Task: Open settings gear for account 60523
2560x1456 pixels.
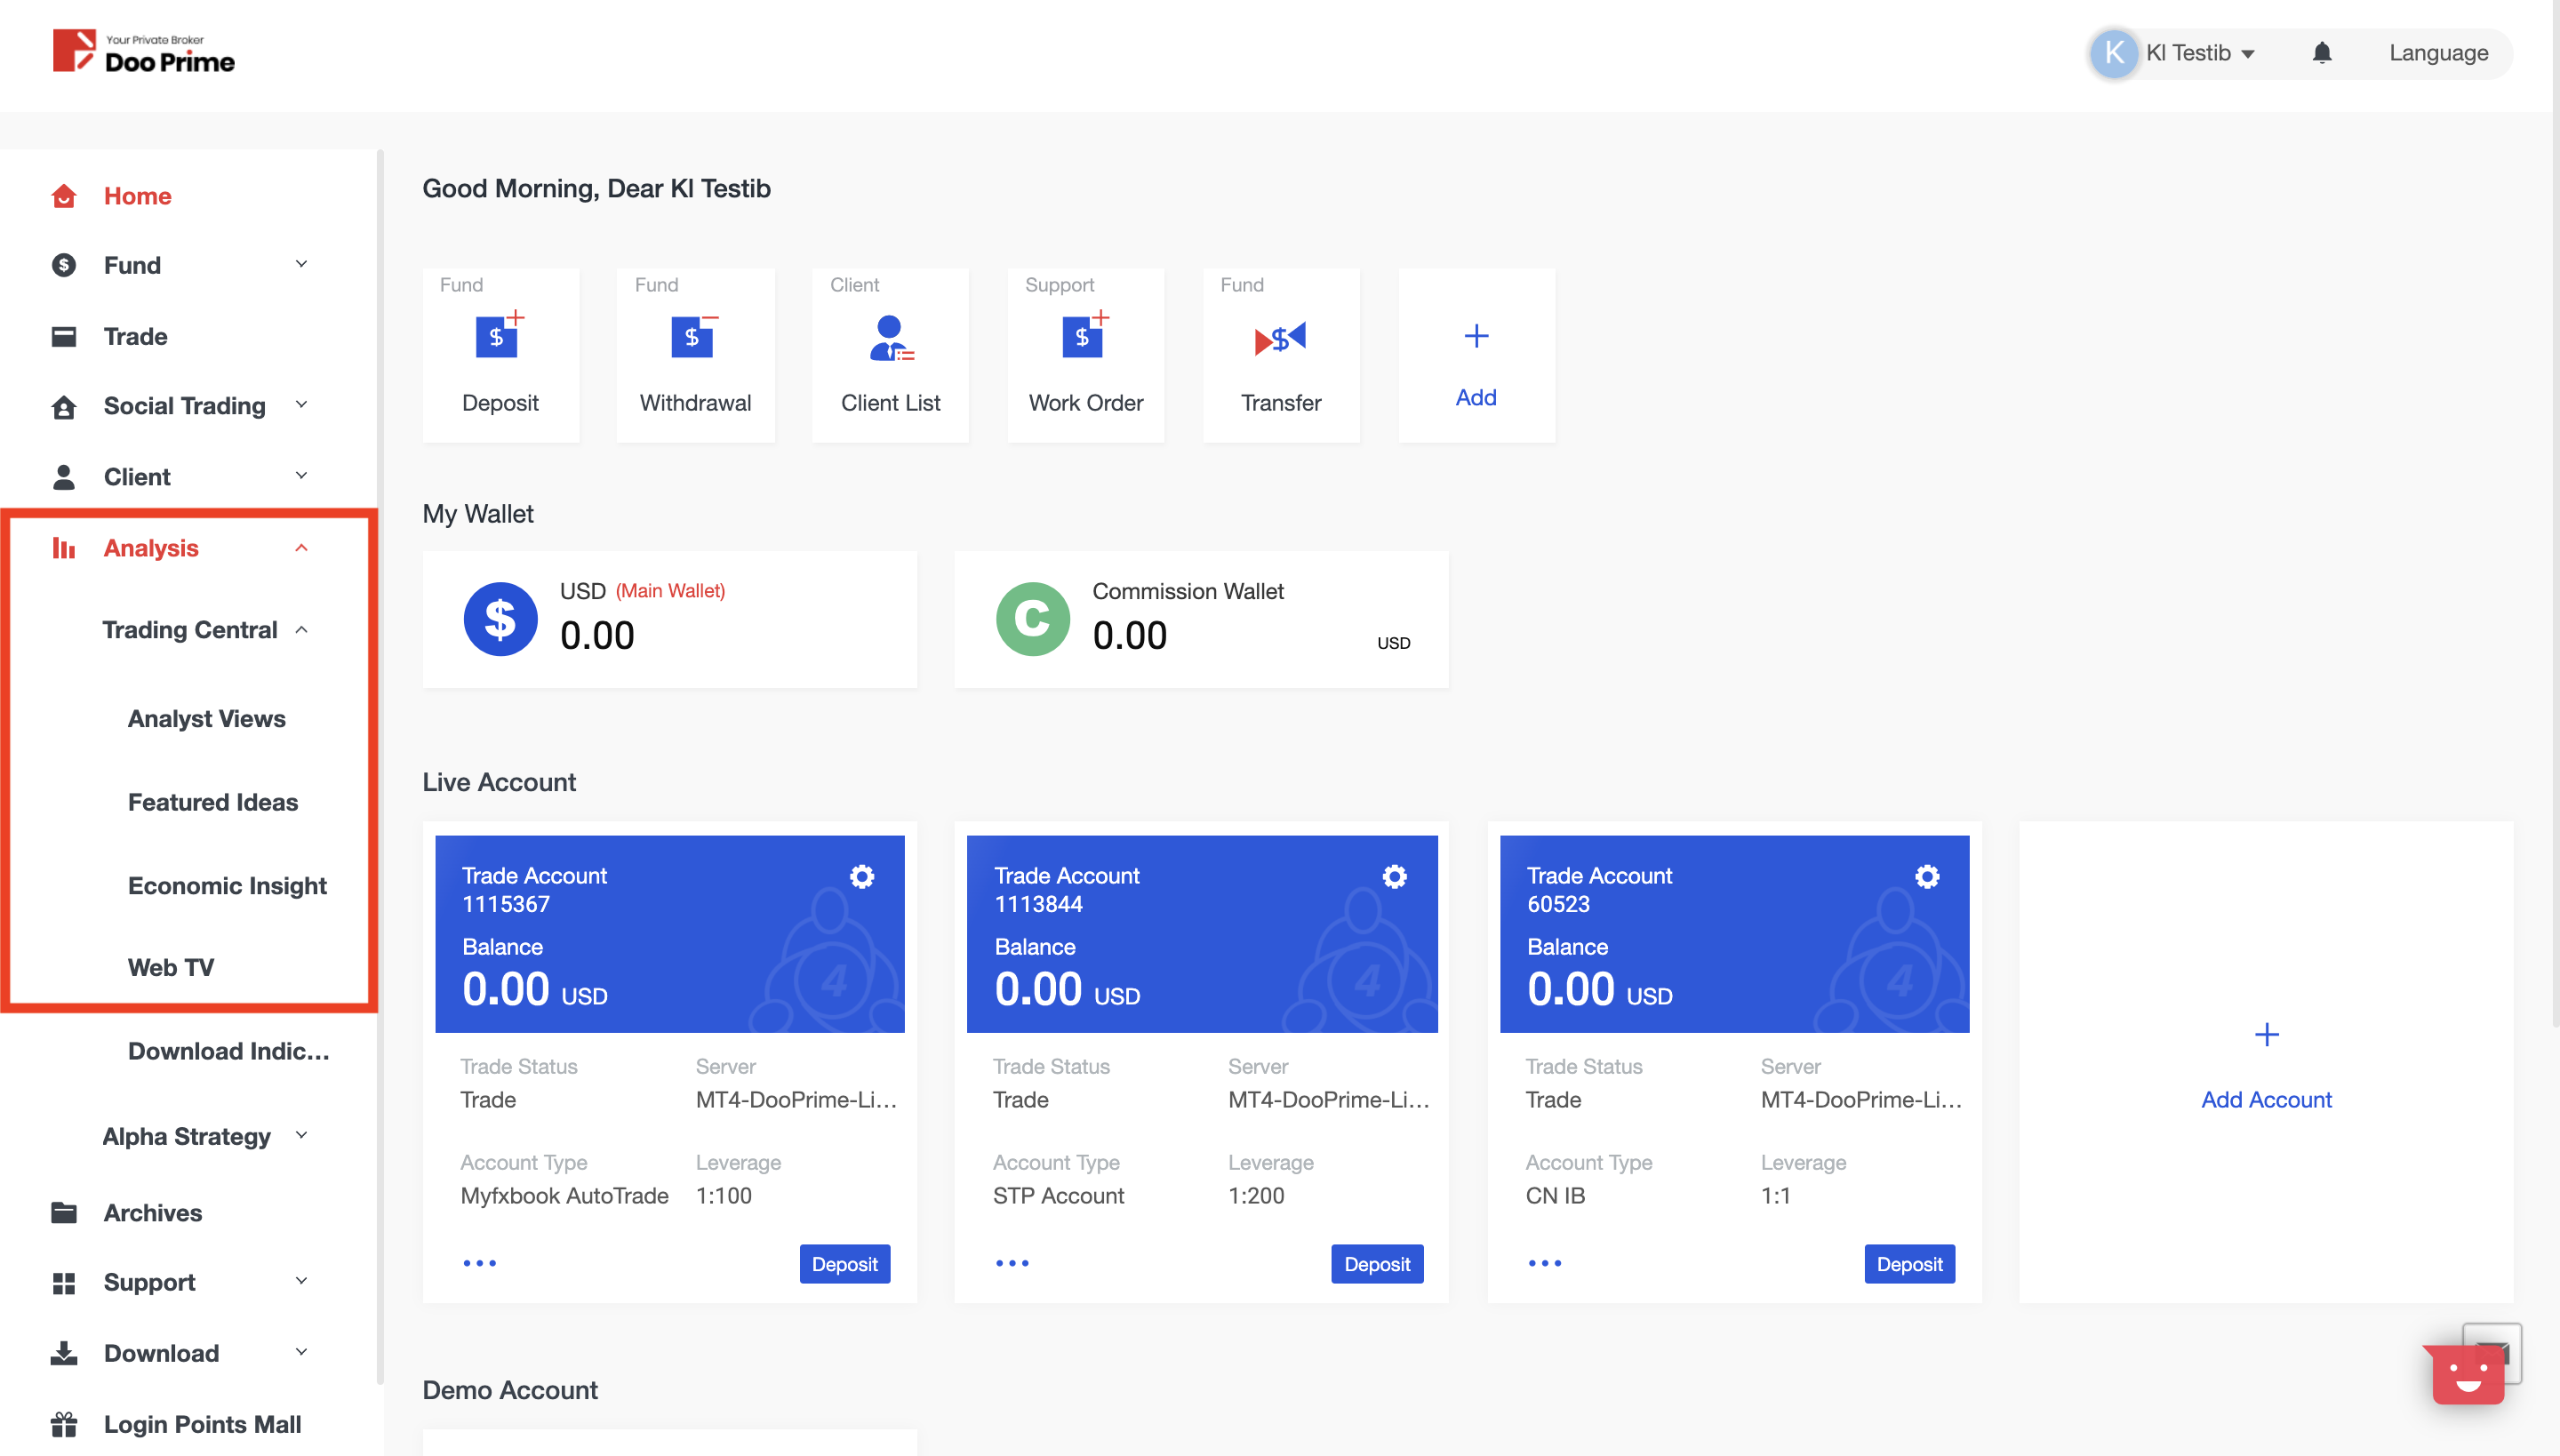Action: (1927, 877)
